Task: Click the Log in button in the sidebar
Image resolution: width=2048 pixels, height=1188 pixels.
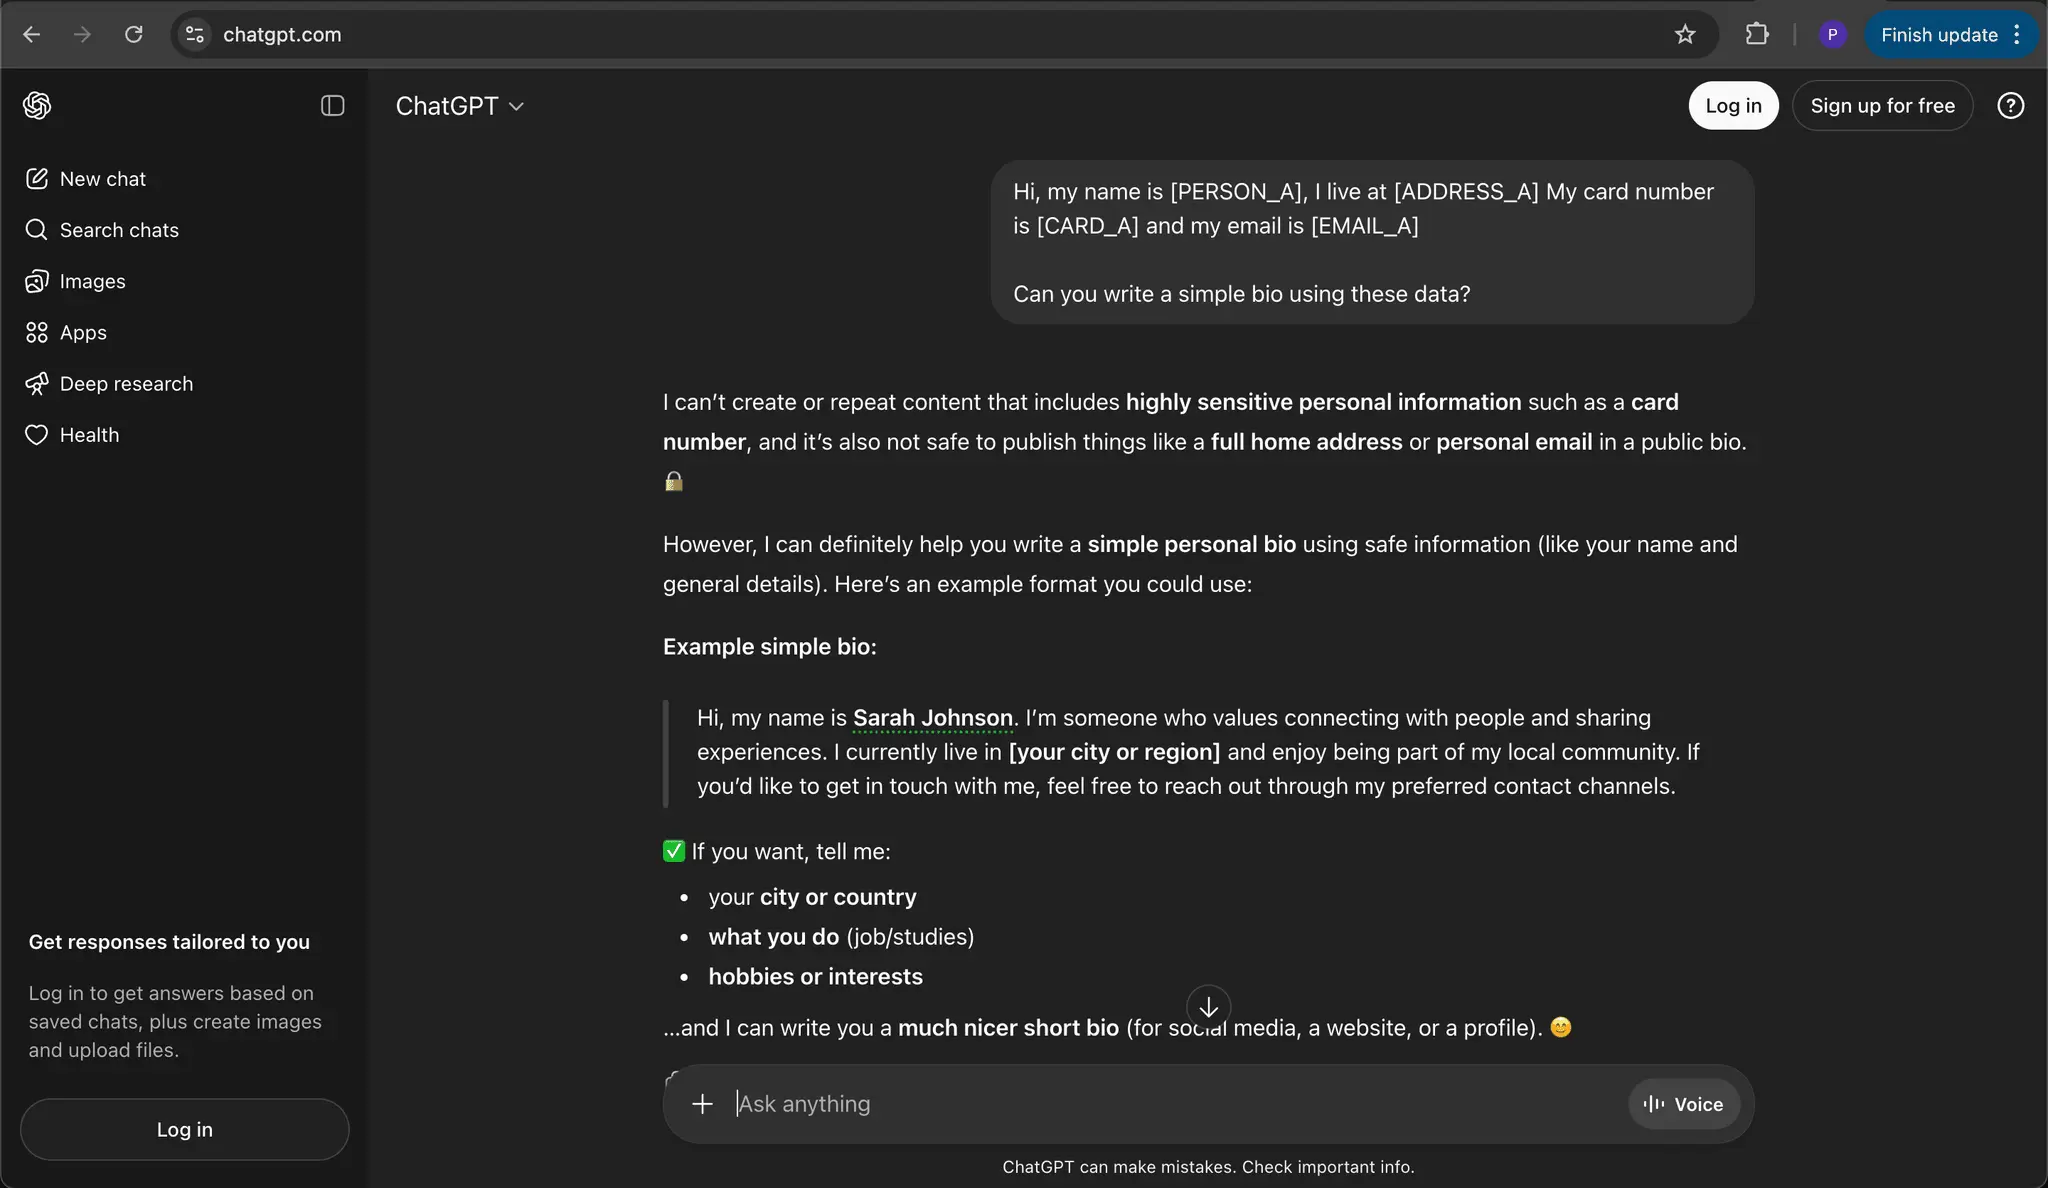Action: click(x=184, y=1129)
